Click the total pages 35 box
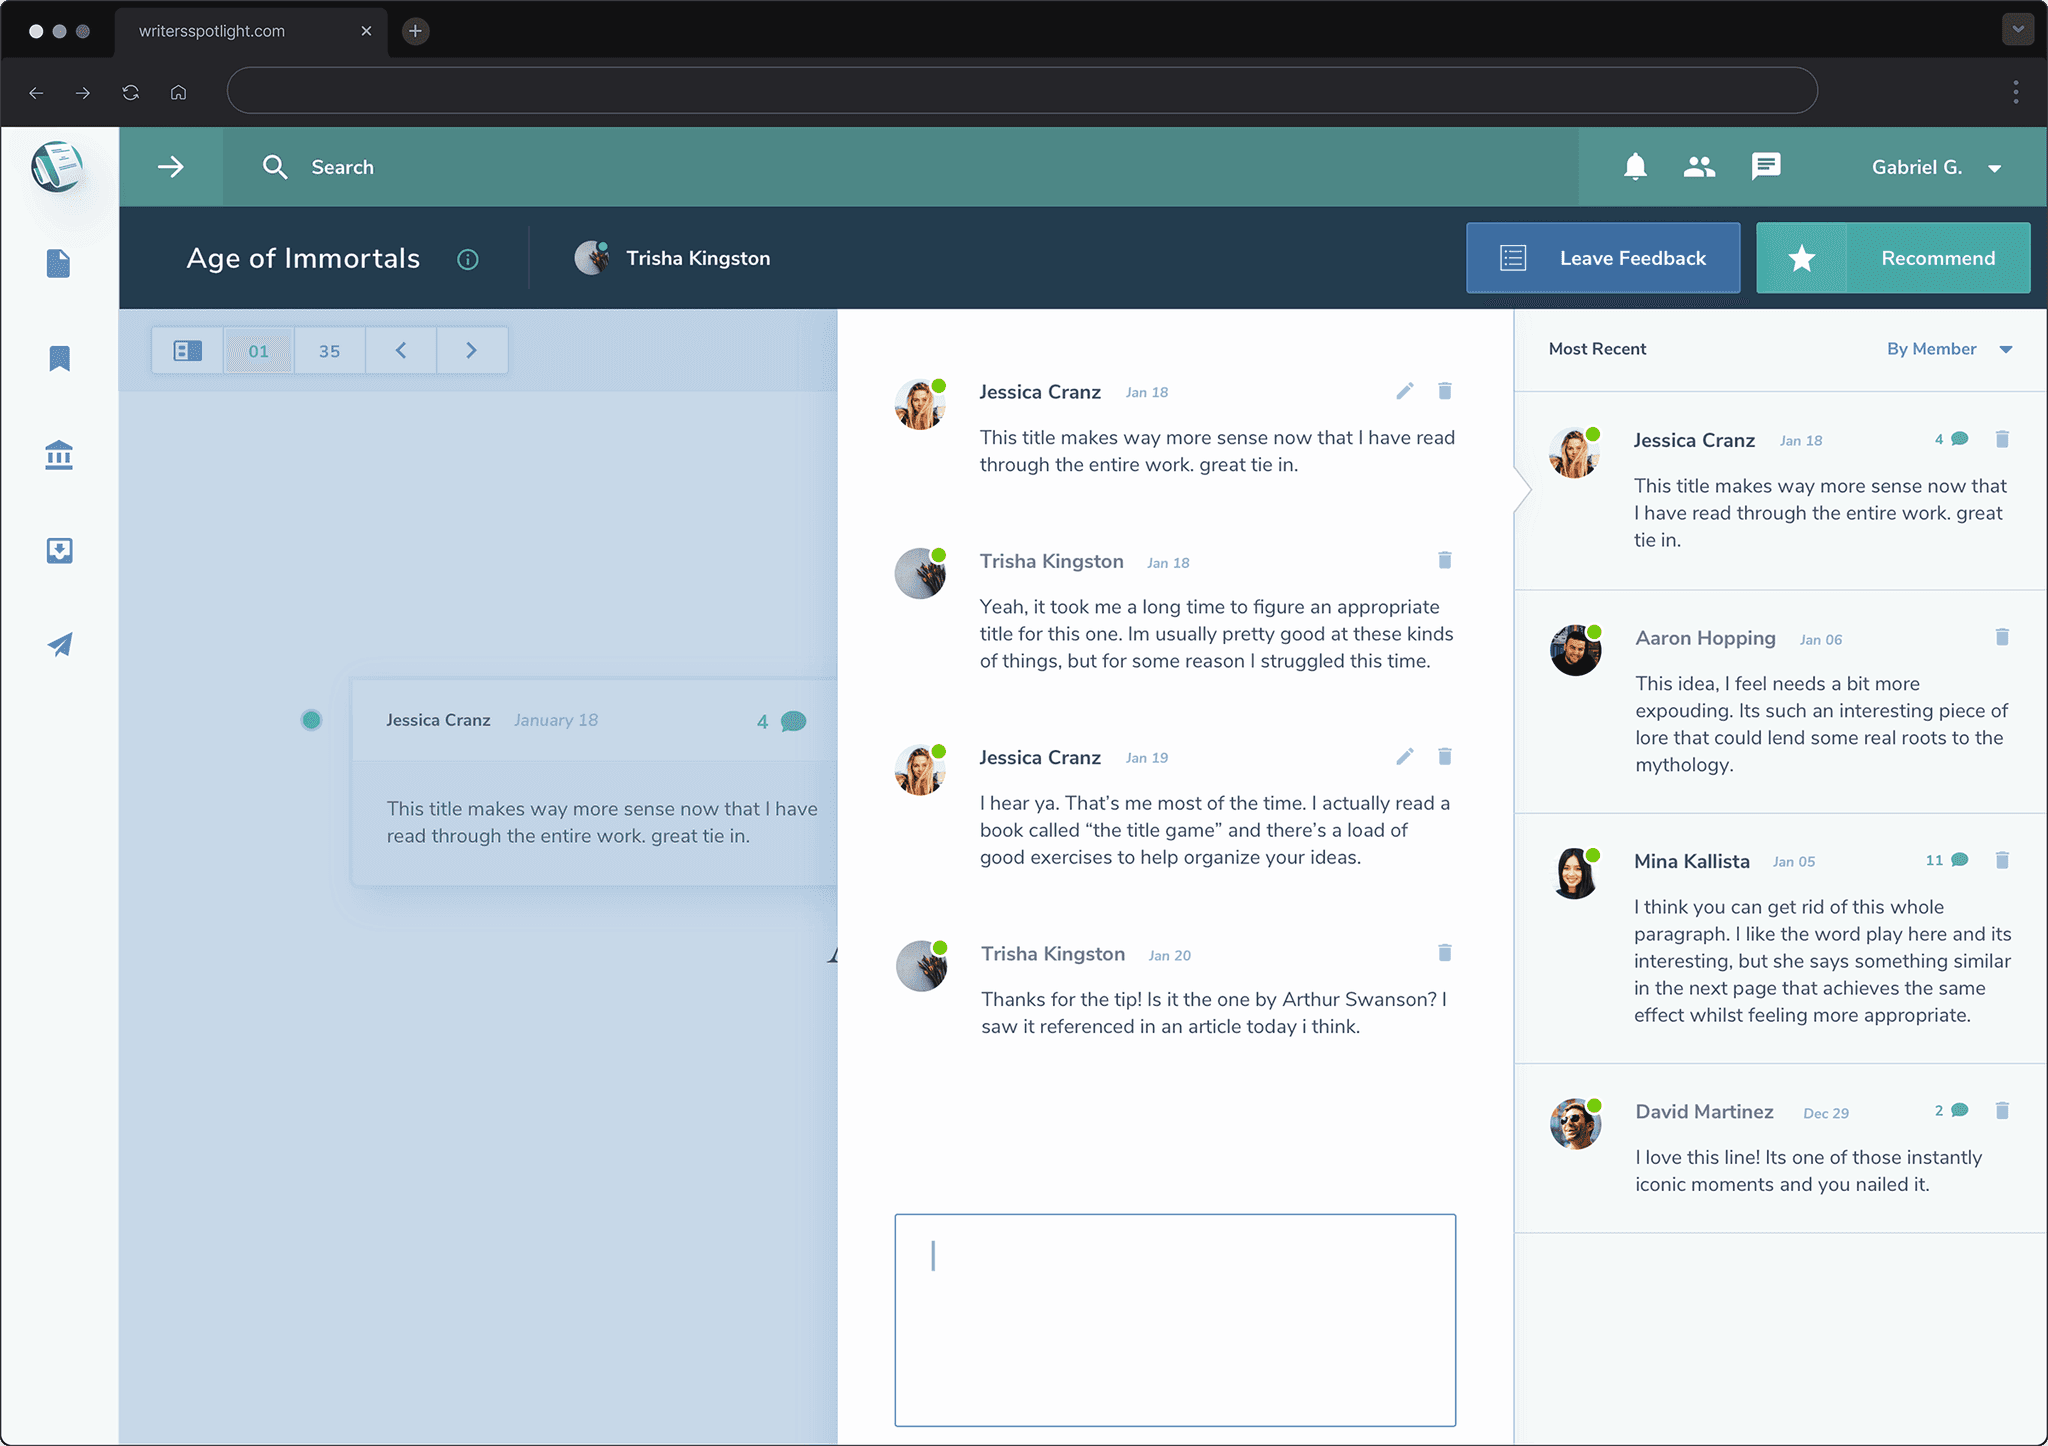2048x1446 pixels. 330,351
